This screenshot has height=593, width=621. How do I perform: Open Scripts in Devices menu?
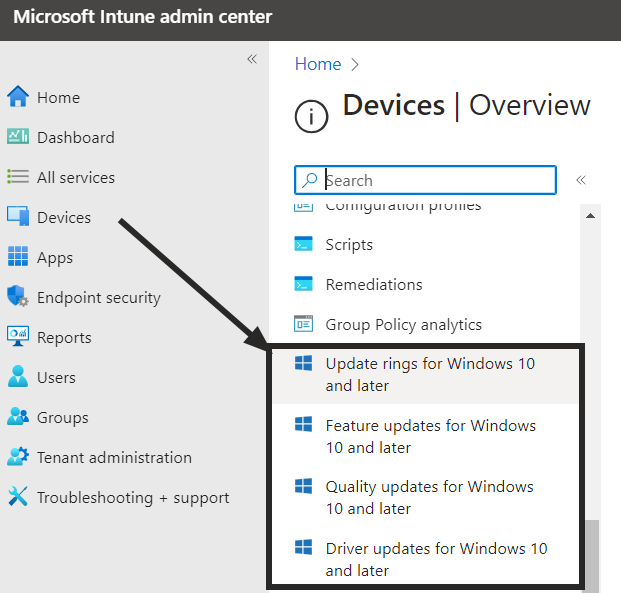coord(349,244)
